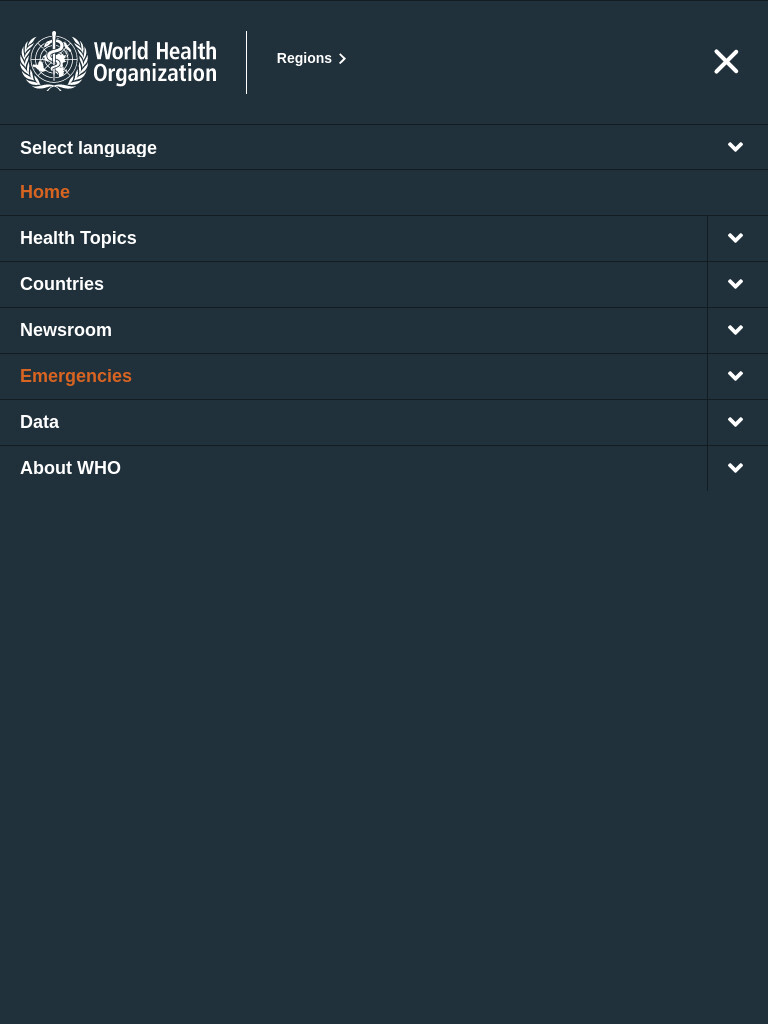Click the WHO globe emblem logo
This screenshot has height=1024, width=768.
click(x=54, y=61)
